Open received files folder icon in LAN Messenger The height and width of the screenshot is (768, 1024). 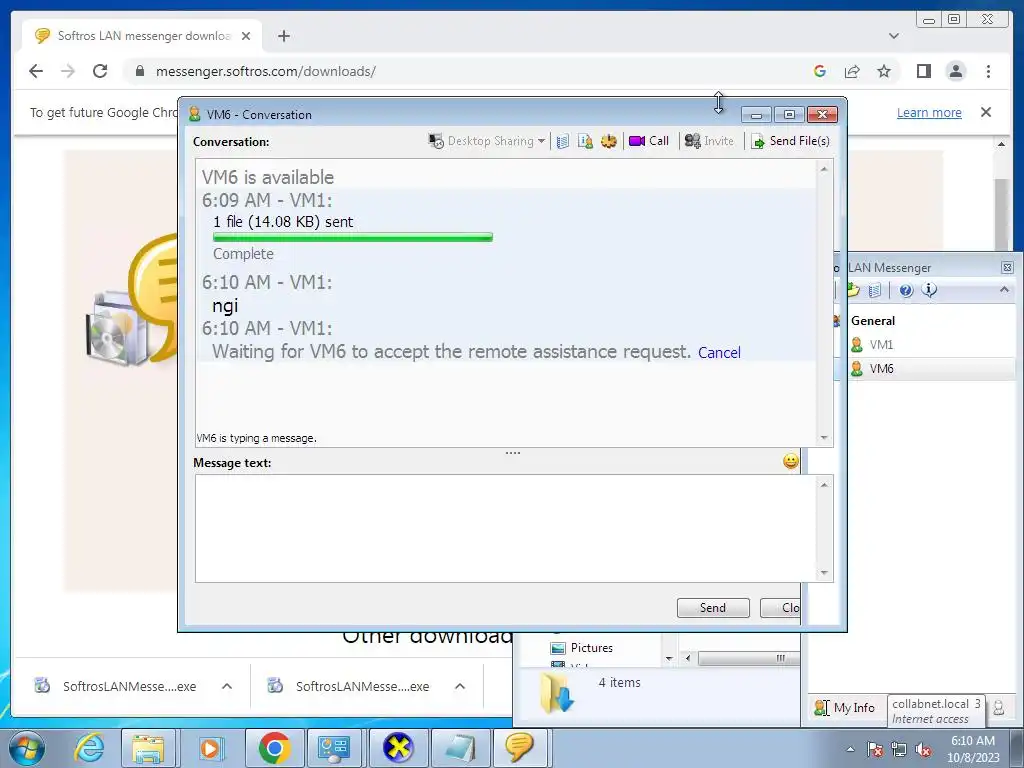tap(852, 291)
